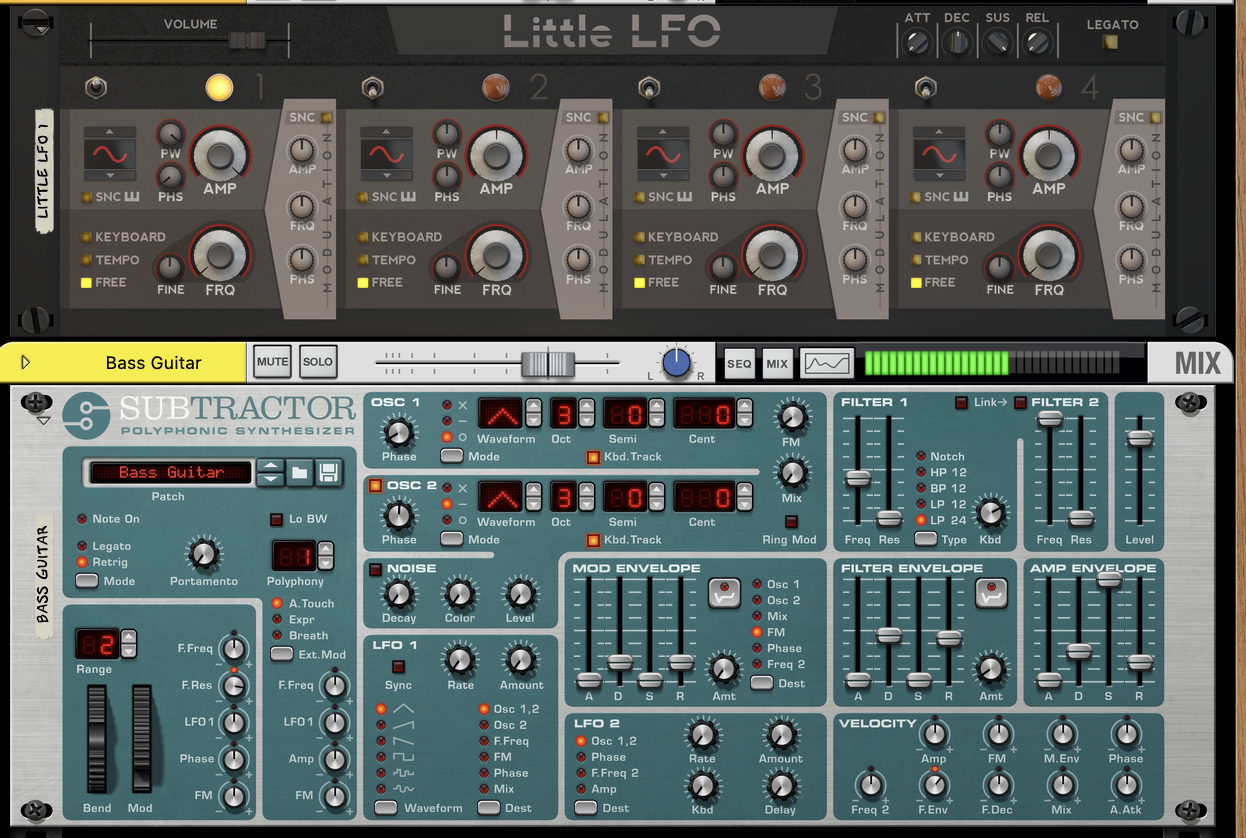
Task: Step OSC 1 Waveform selector arrows
Action: click(534, 413)
